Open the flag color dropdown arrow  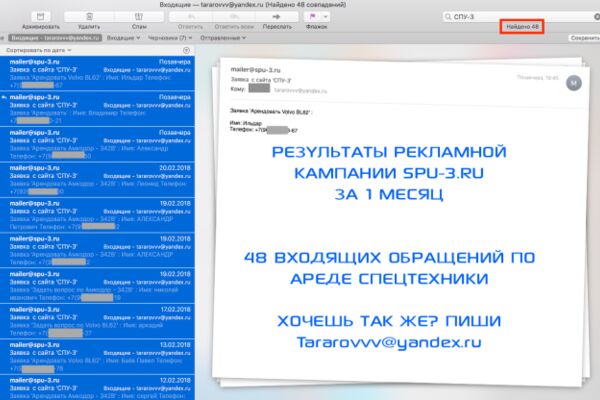325,16
